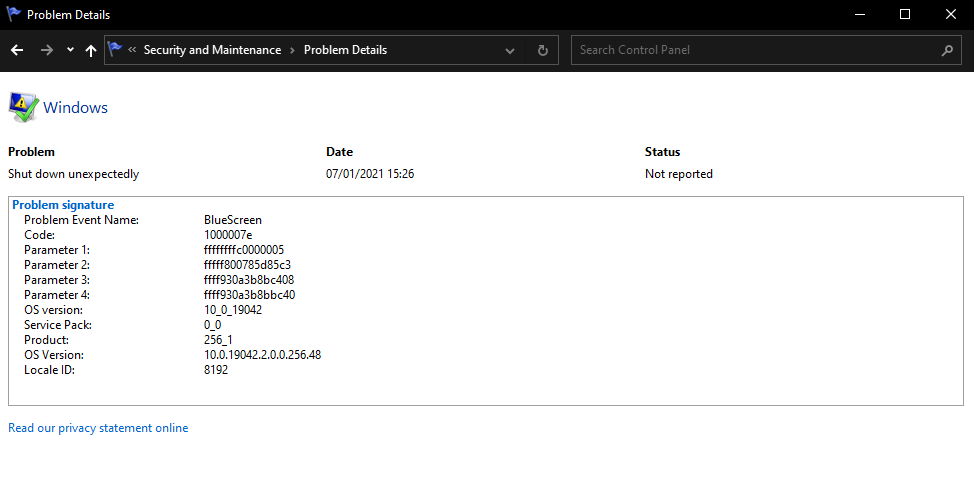Click the date 07/01/2021 15:26
This screenshot has width=974, height=493.
point(370,174)
